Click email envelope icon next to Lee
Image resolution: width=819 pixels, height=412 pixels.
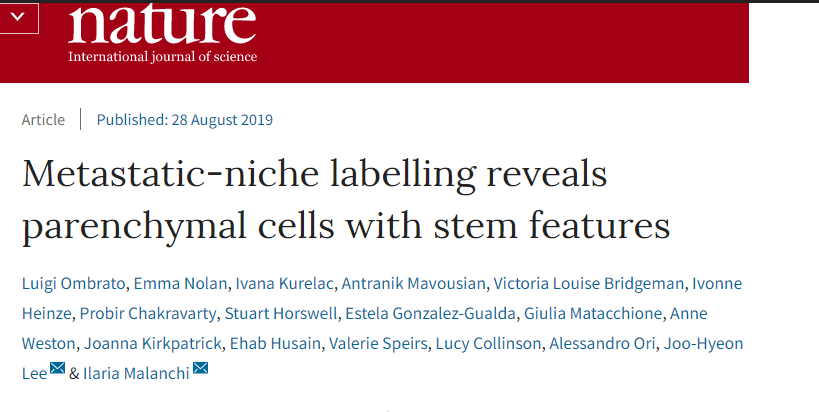click(x=57, y=368)
